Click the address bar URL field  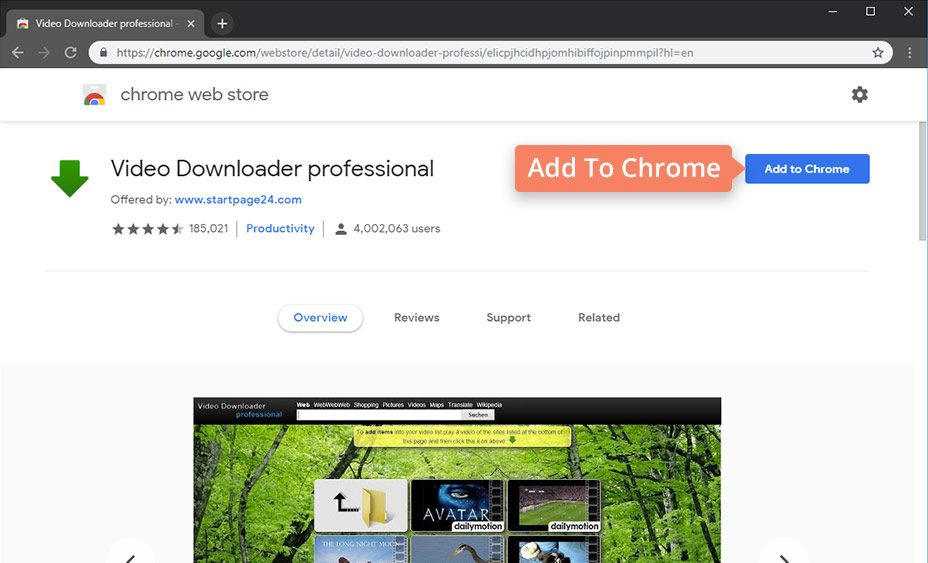[490, 53]
